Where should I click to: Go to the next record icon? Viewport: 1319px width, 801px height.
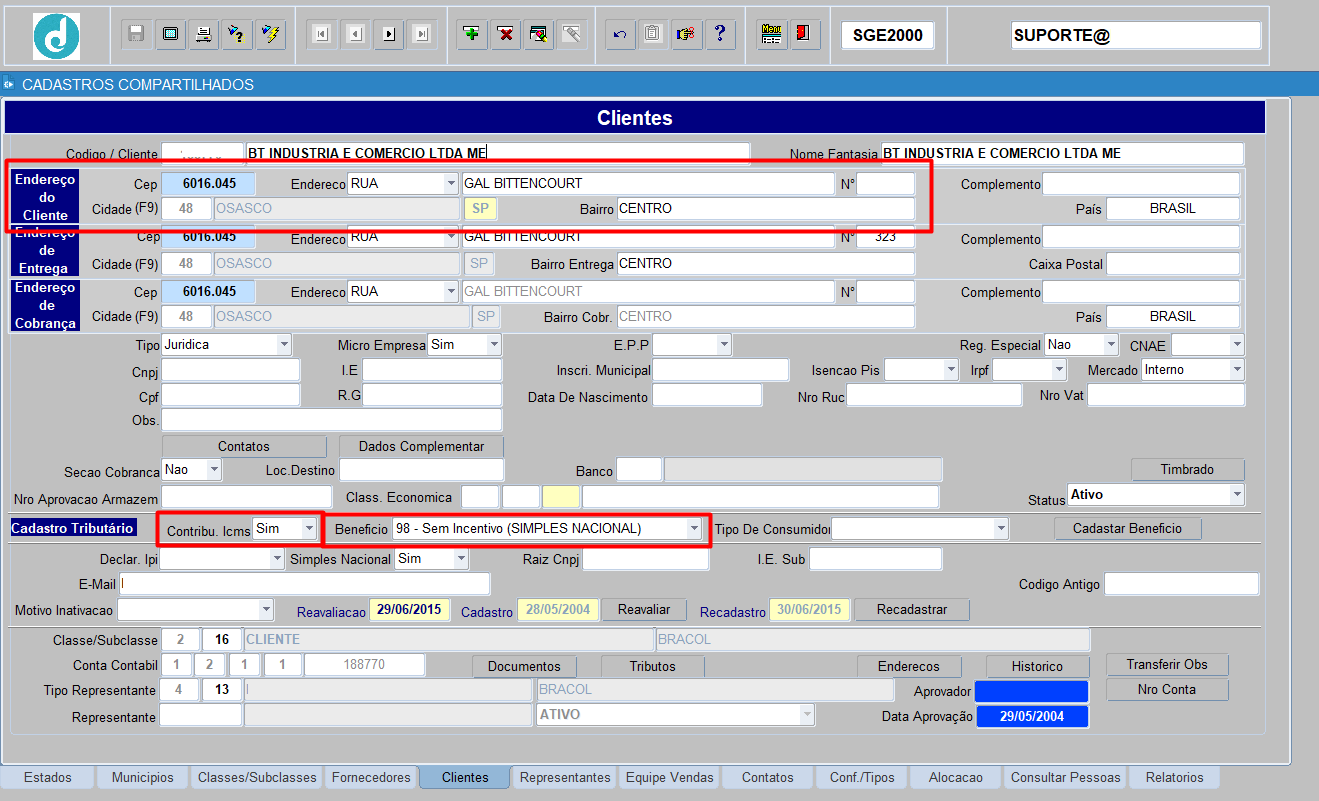point(389,34)
